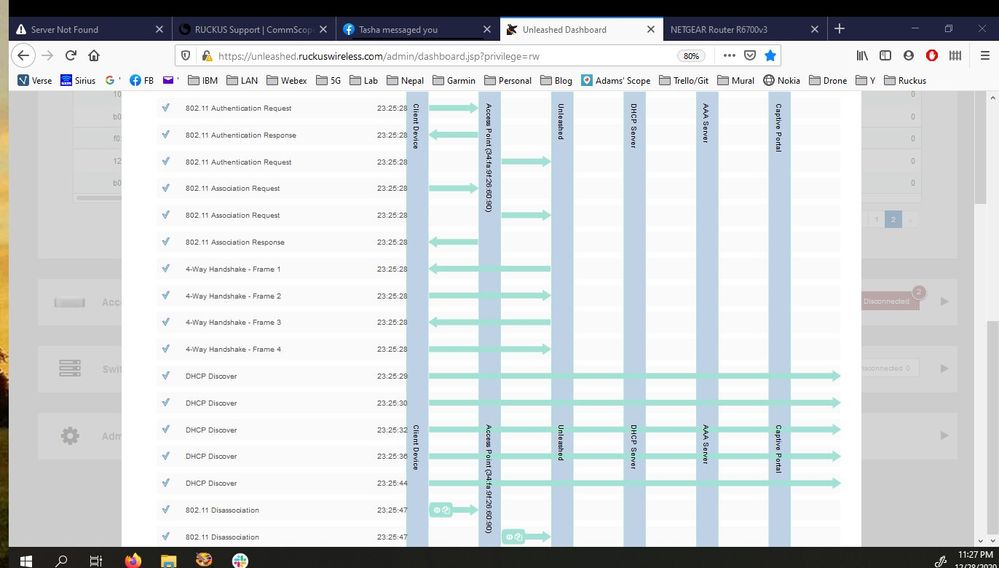999x568 pixels.
Task: Reload the Unleashed Dashboard page
Action: pyautogui.click(x=70, y=56)
